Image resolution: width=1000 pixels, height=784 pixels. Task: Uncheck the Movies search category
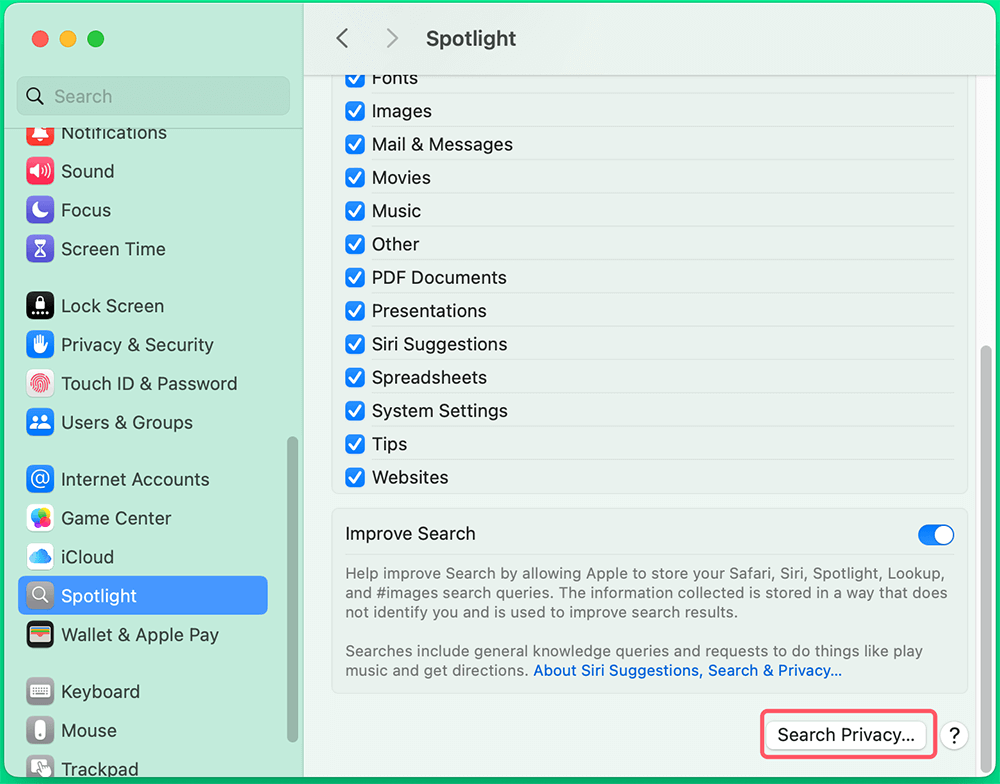pyautogui.click(x=355, y=177)
